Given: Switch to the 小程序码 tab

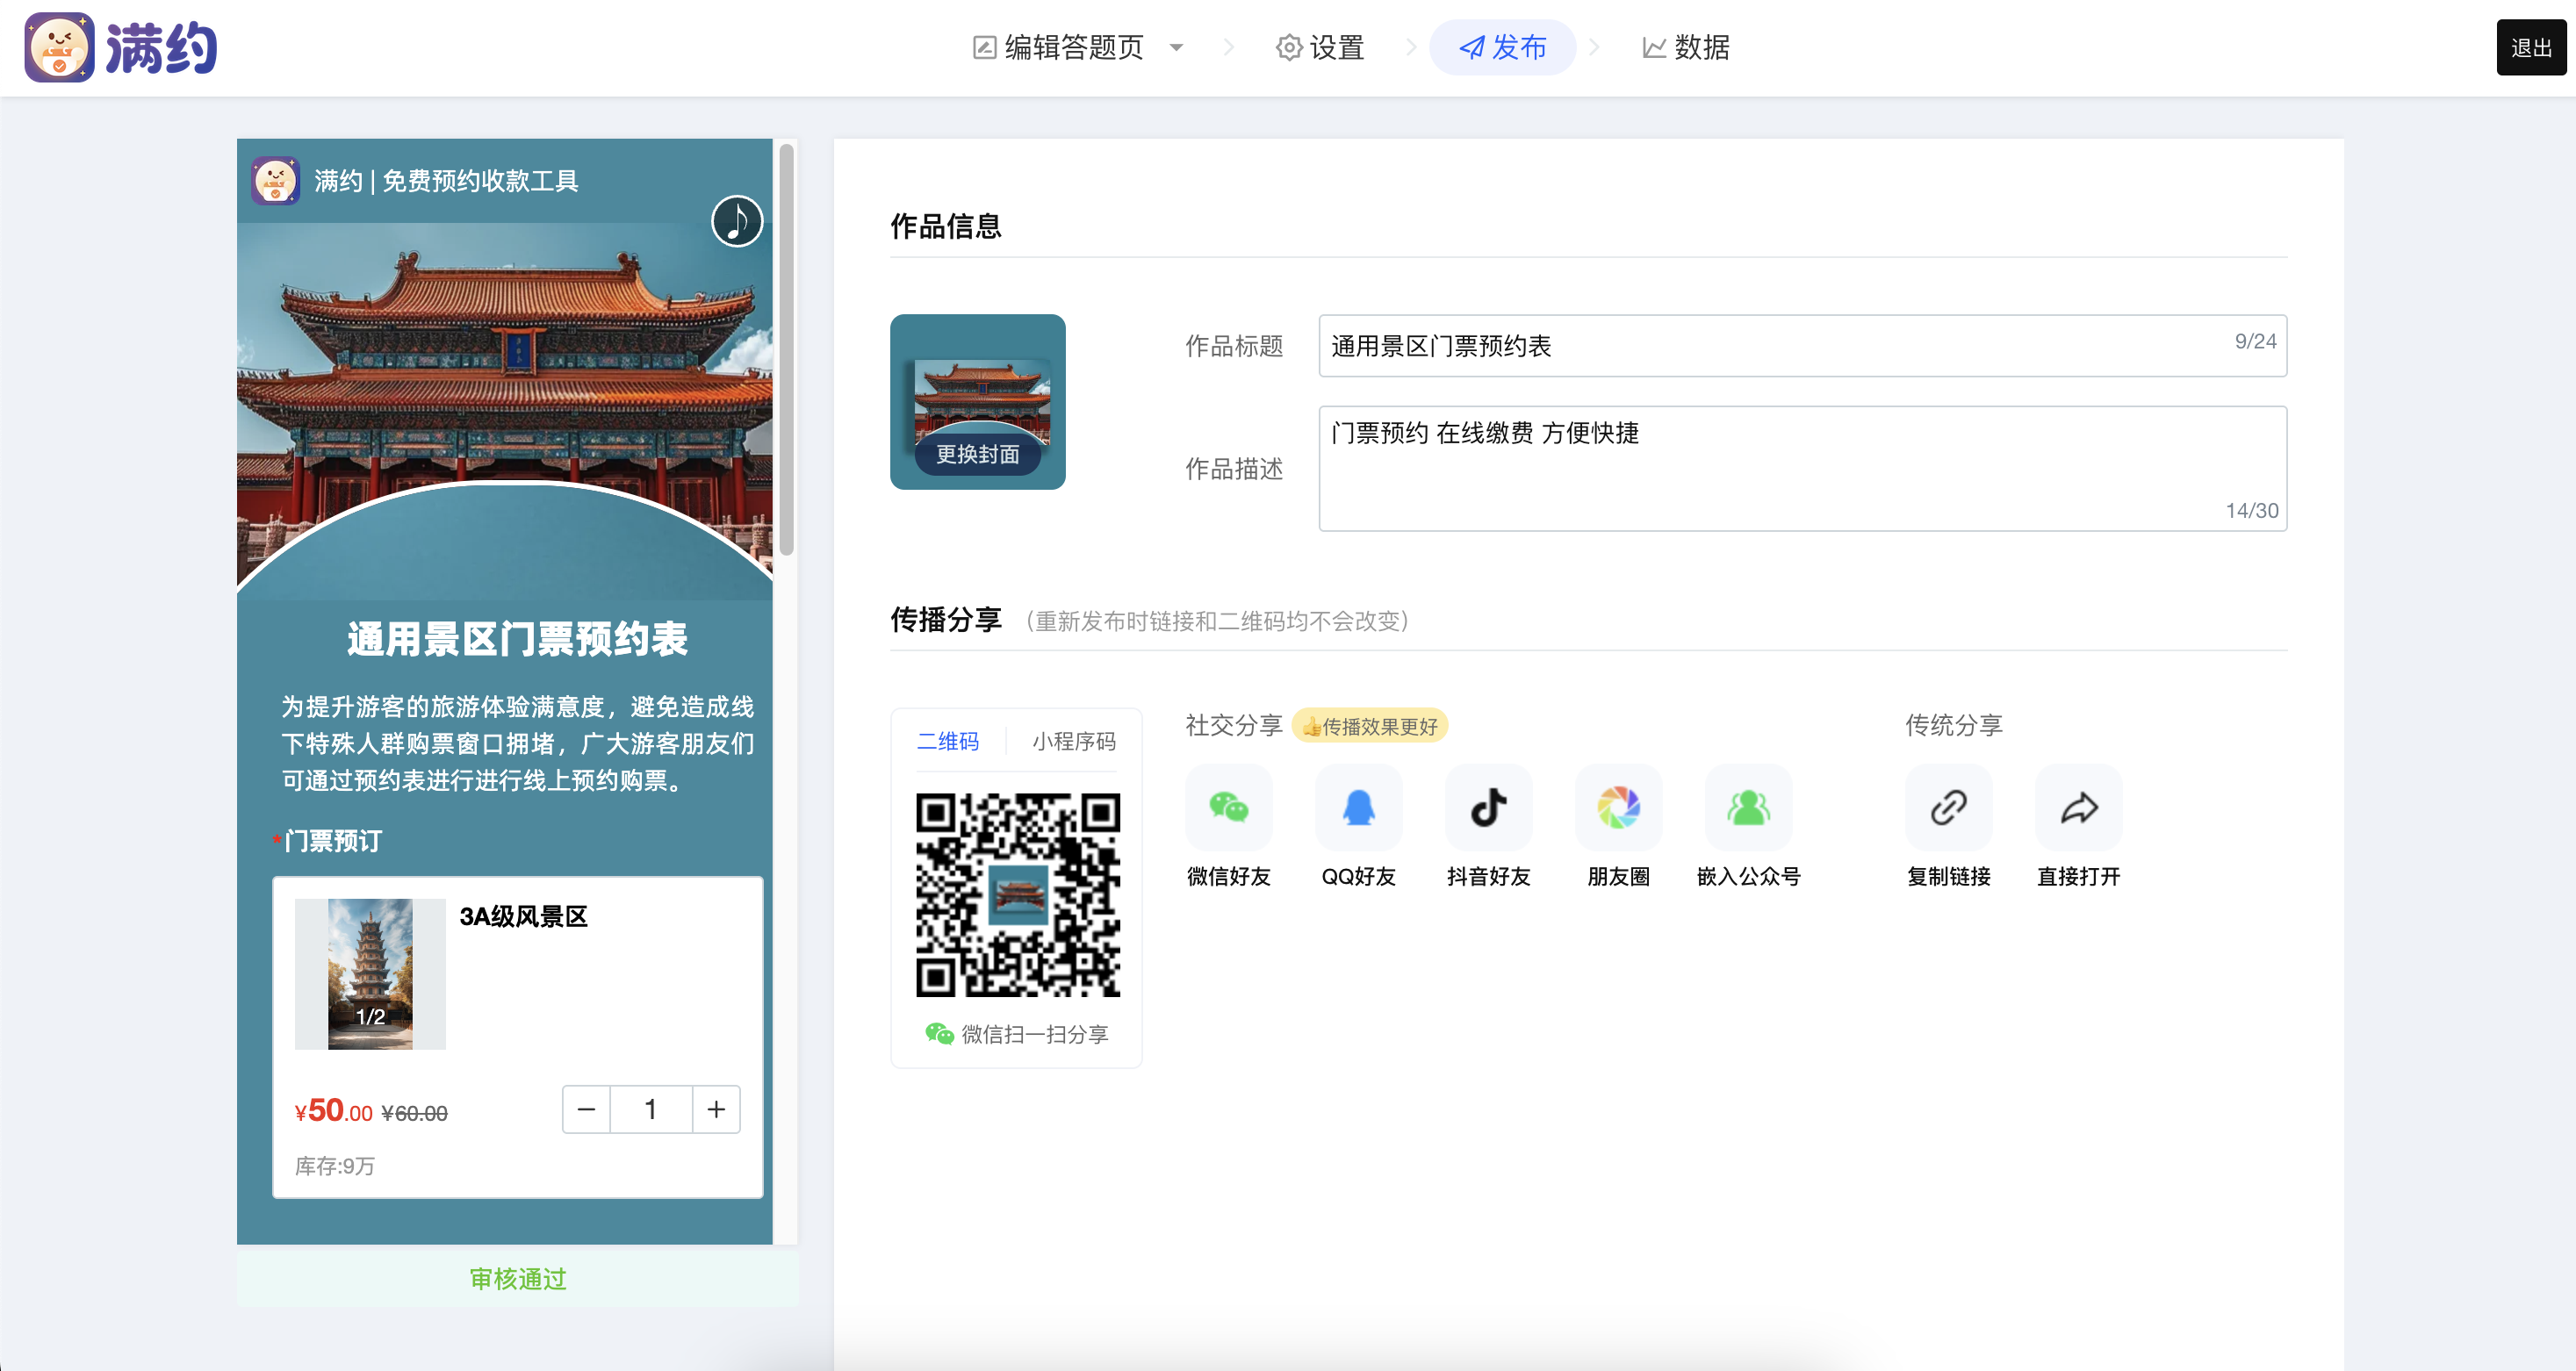Looking at the screenshot, I should [1073, 741].
